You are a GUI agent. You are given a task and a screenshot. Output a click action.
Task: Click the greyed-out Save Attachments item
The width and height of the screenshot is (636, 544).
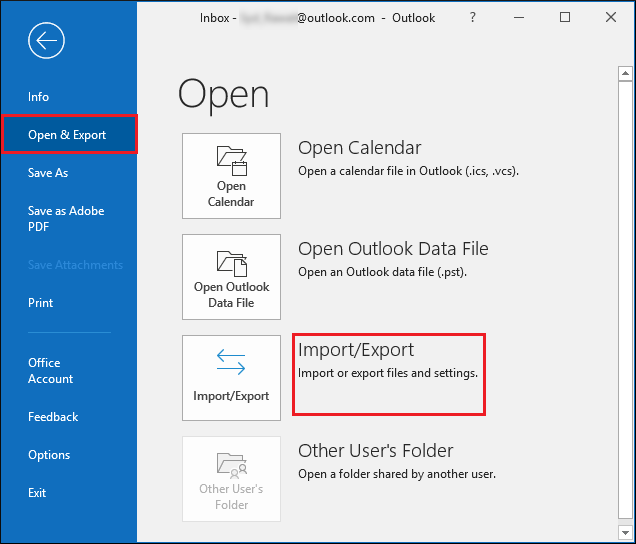click(75, 265)
